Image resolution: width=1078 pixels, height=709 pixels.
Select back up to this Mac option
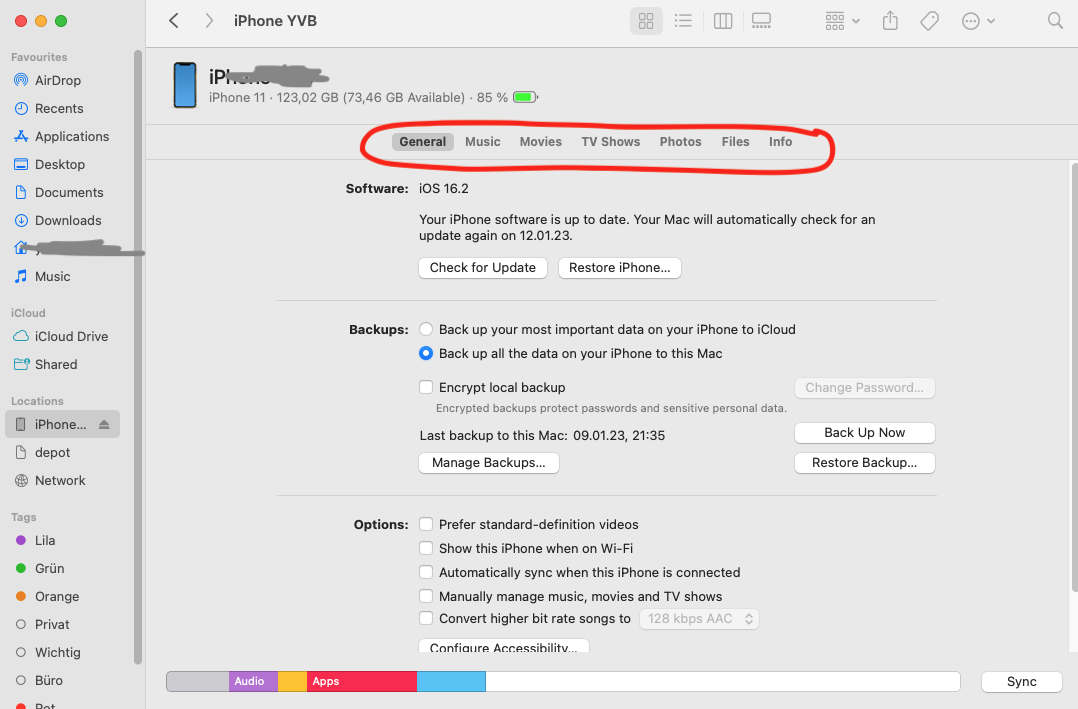pos(426,353)
